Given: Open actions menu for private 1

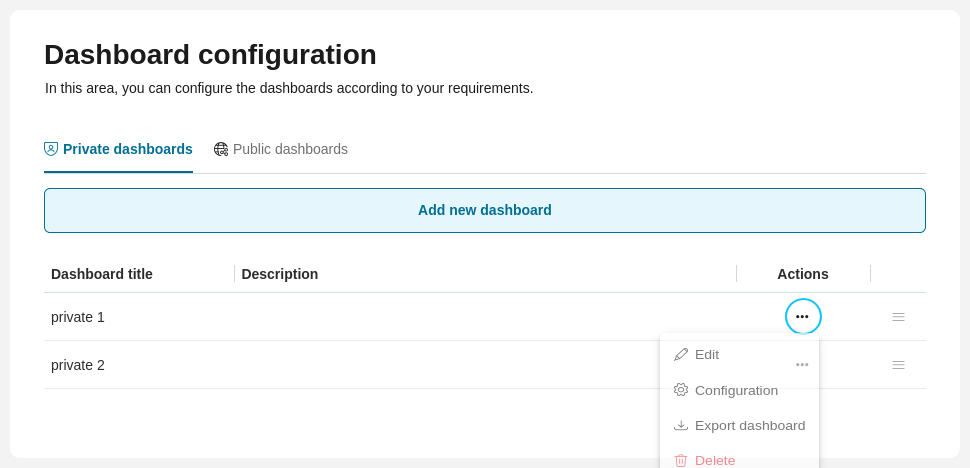Looking at the screenshot, I should point(803,317).
